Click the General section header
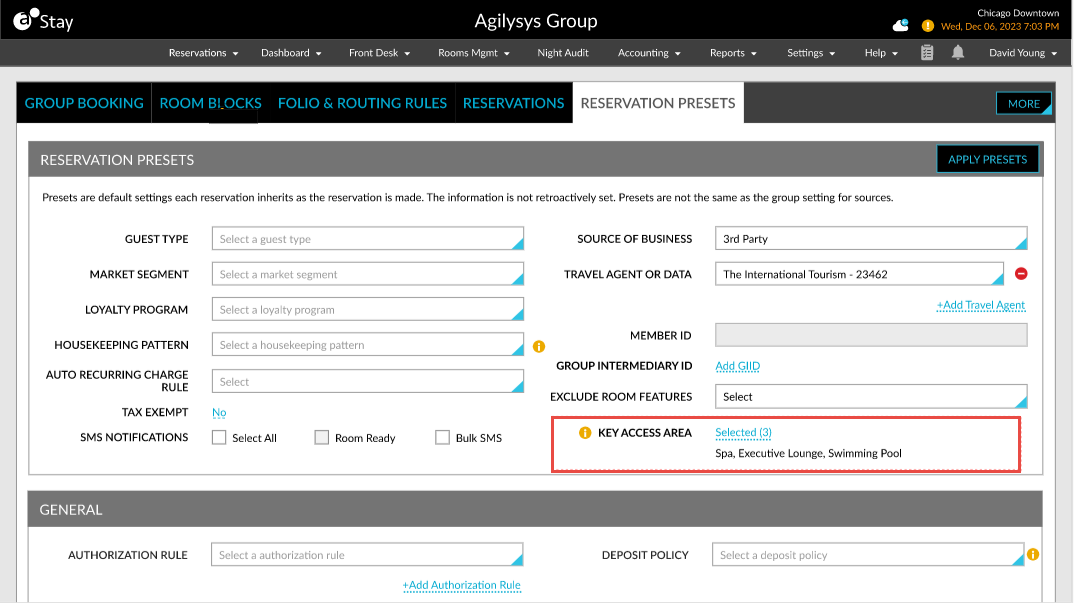1074x603 pixels. pyautogui.click(x=535, y=509)
